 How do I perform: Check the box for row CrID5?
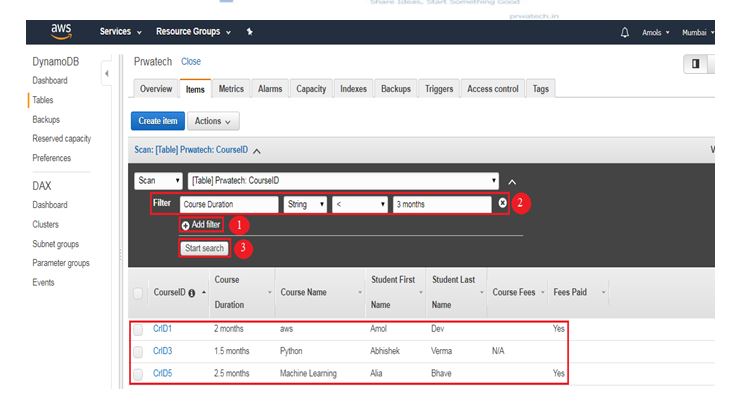[x=138, y=374]
